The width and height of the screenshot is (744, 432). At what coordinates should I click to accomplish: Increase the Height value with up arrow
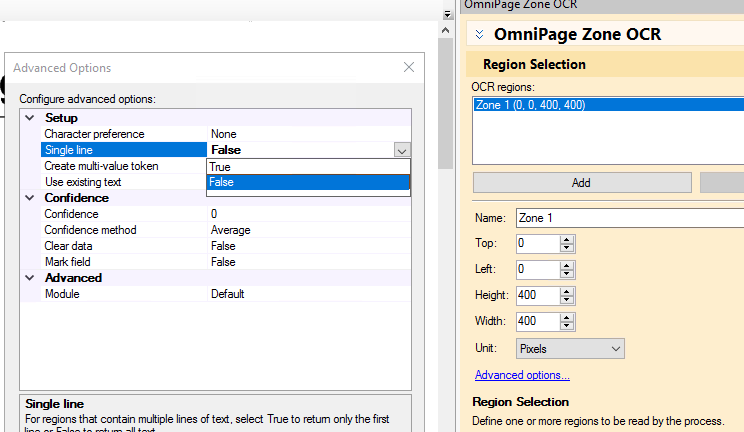(567, 291)
